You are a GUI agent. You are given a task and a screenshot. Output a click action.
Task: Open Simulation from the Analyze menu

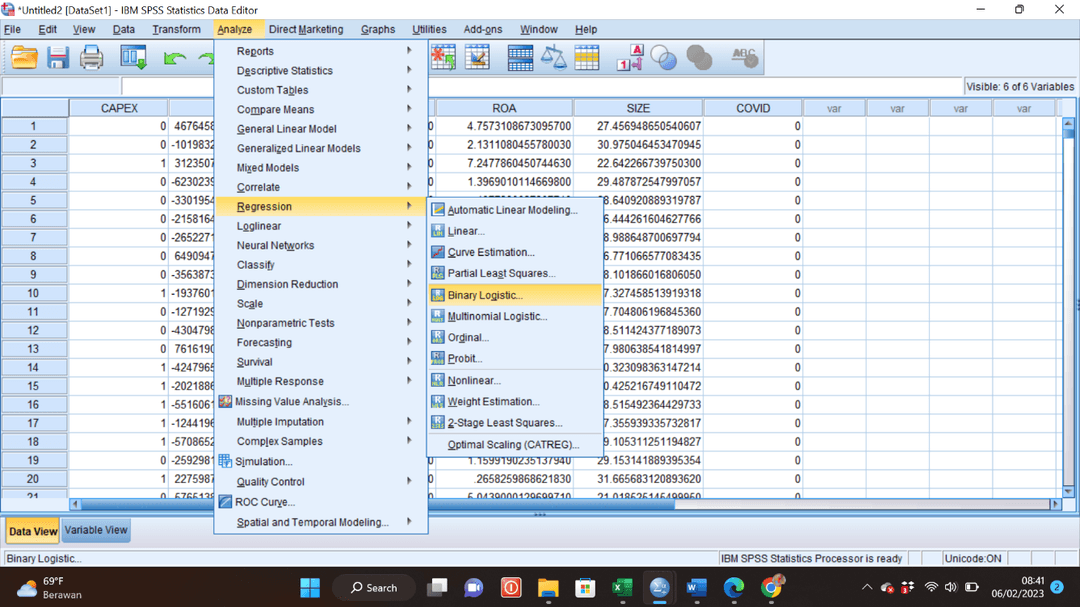[263, 462]
